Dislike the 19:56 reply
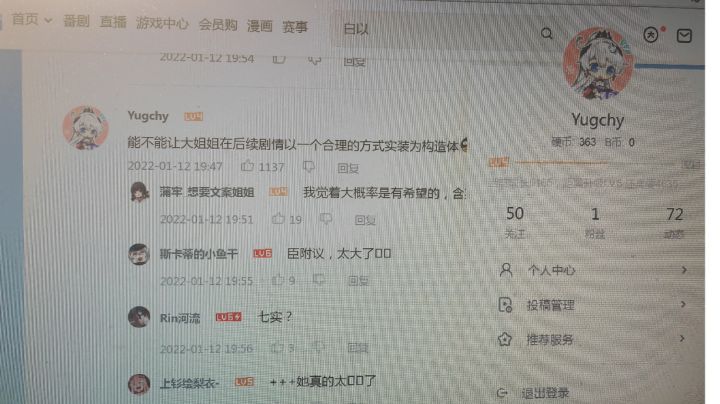This screenshot has height=404, width=720. (318, 348)
